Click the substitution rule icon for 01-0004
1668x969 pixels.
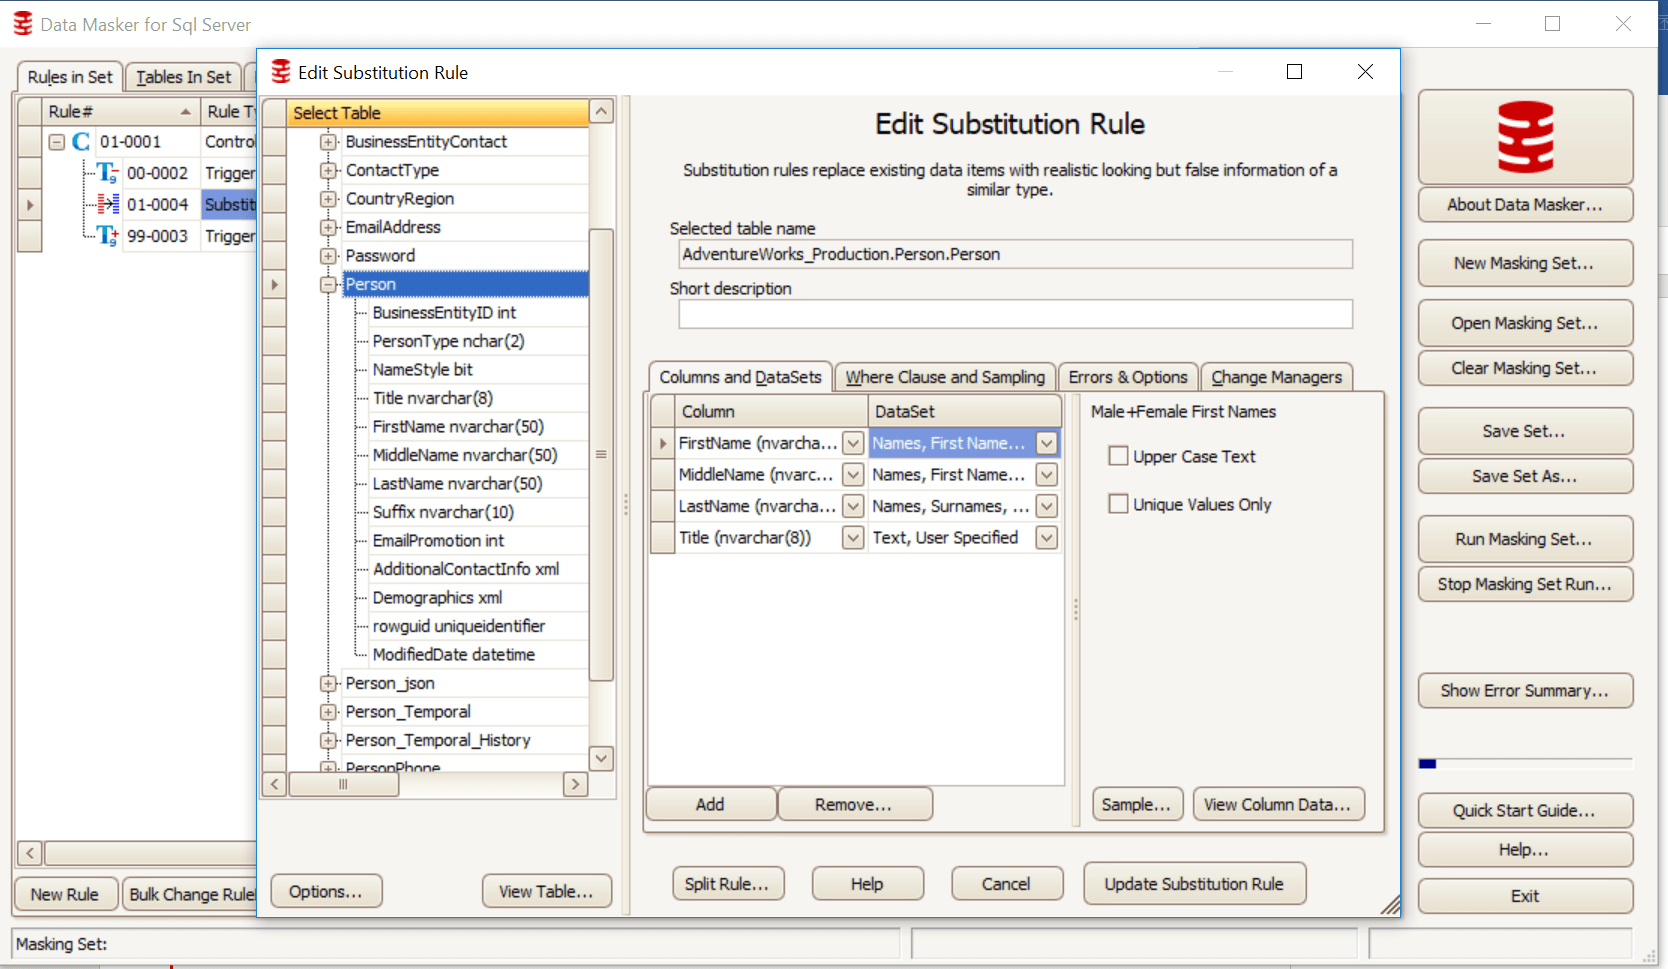click(108, 204)
